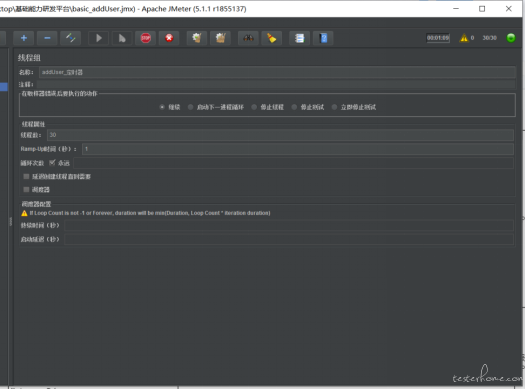Open the Help book icon
The width and height of the screenshot is (526, 389).
pyautogui.click(x=323, y=38)
